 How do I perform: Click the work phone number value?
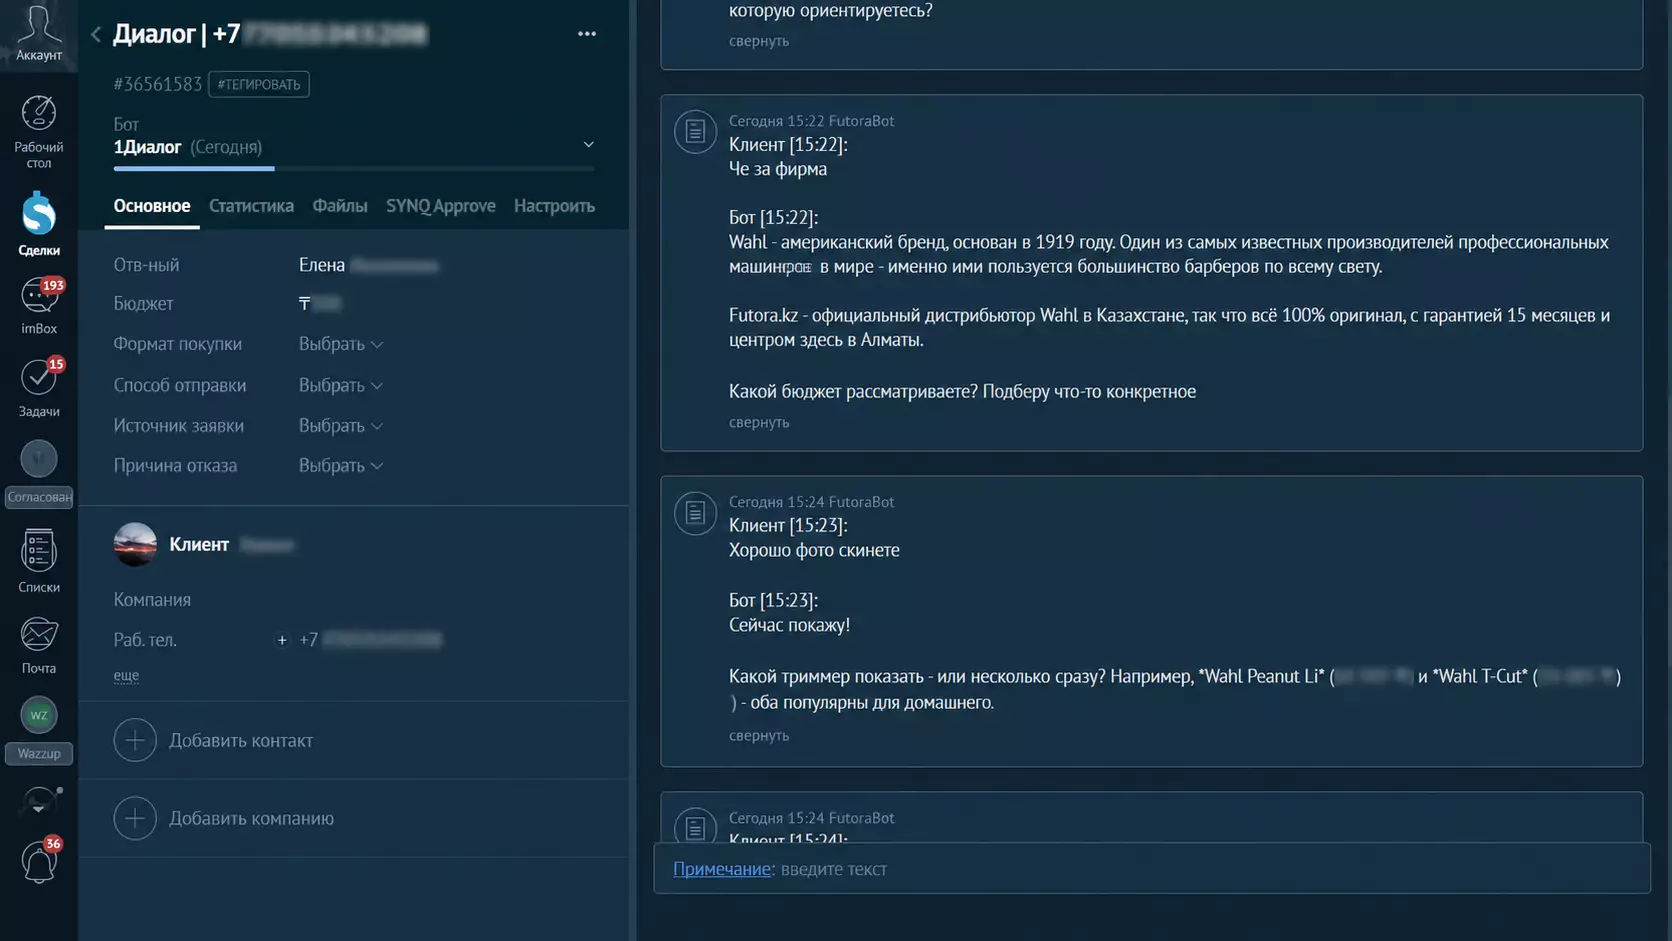point(370,640)
